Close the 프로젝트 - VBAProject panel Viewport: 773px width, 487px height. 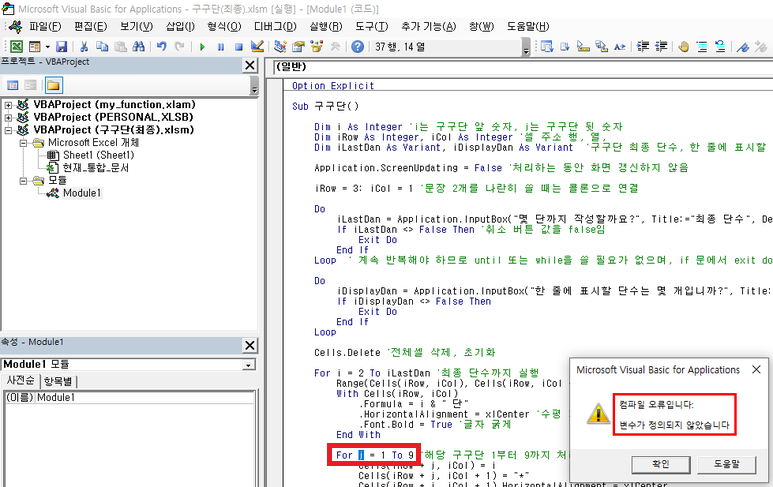250,65
